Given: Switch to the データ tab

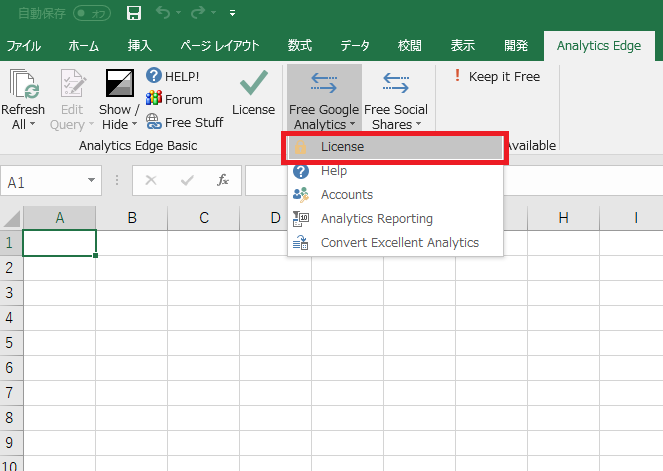Looking at the screenshot, I should tap(355, 45).
